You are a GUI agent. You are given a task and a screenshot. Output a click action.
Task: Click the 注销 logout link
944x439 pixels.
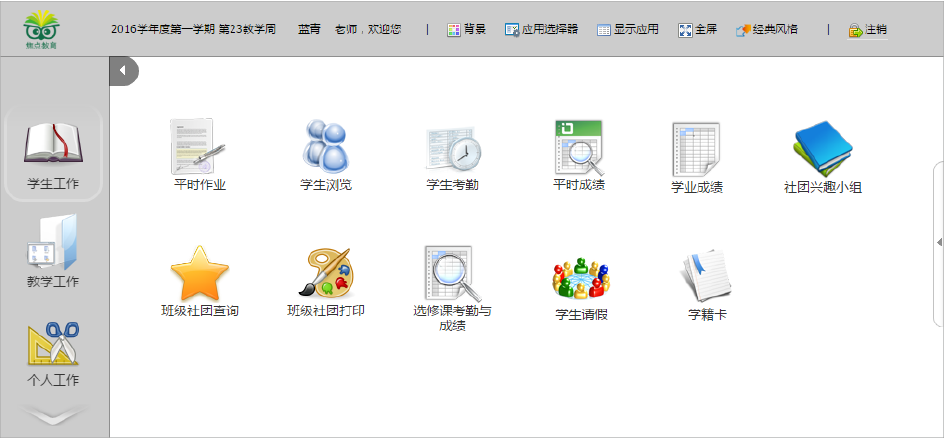click(x=866, y=30)
